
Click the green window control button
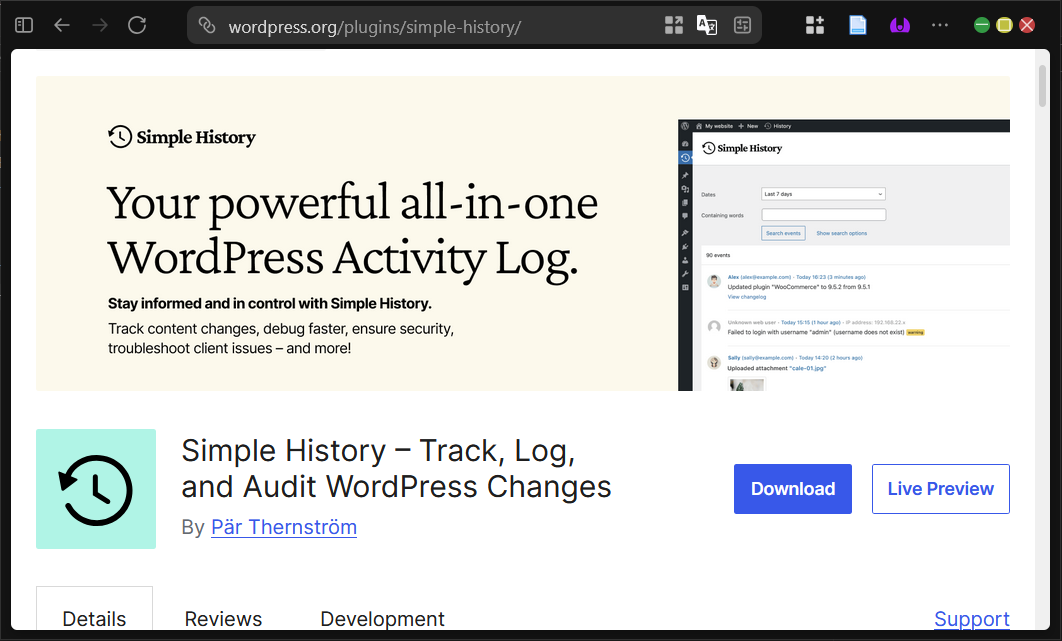pyautogui.click(x=982, y=26)
